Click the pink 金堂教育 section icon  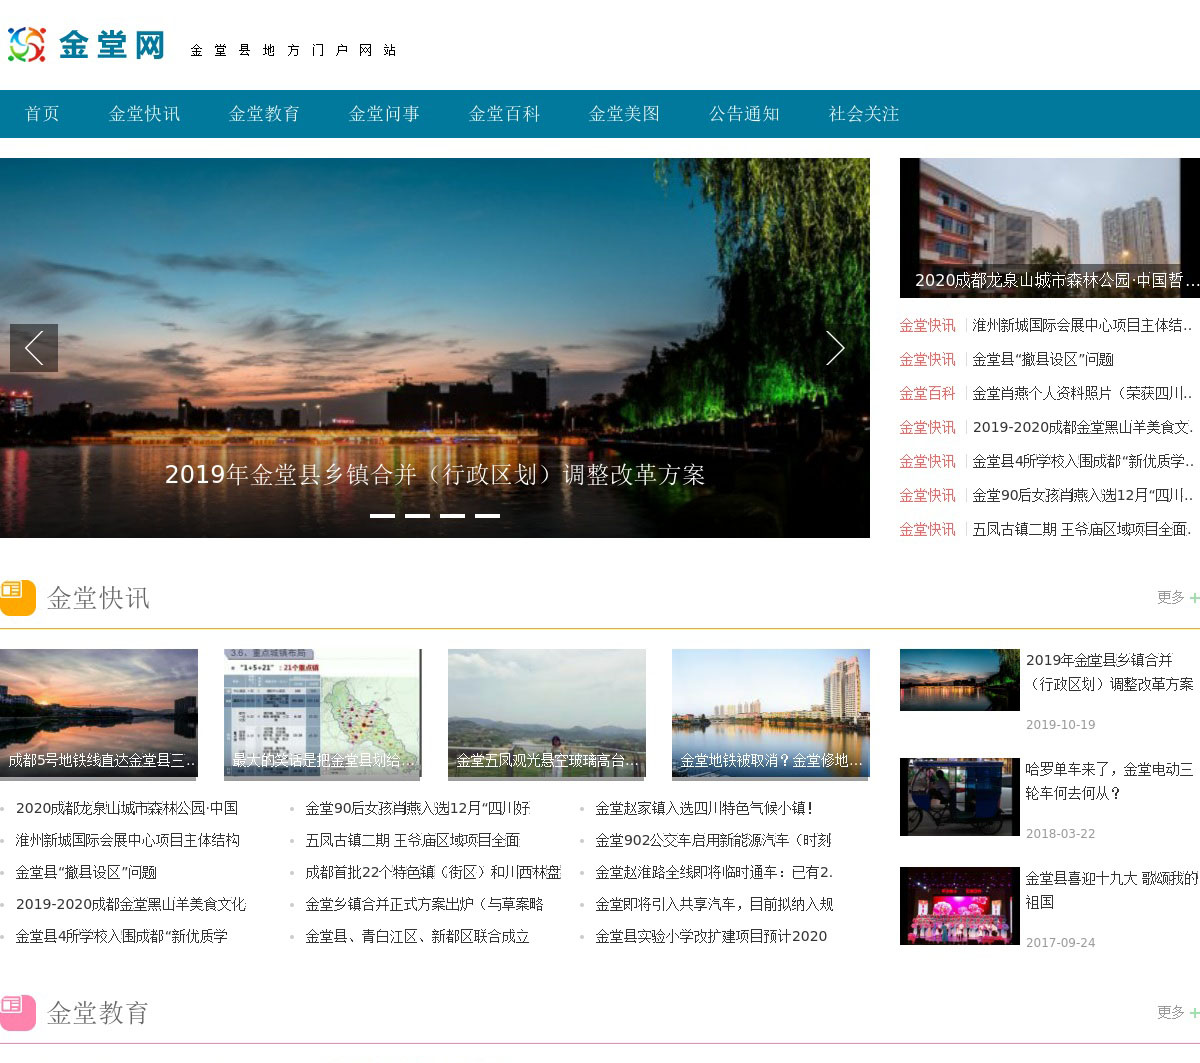click(18, 1012)
